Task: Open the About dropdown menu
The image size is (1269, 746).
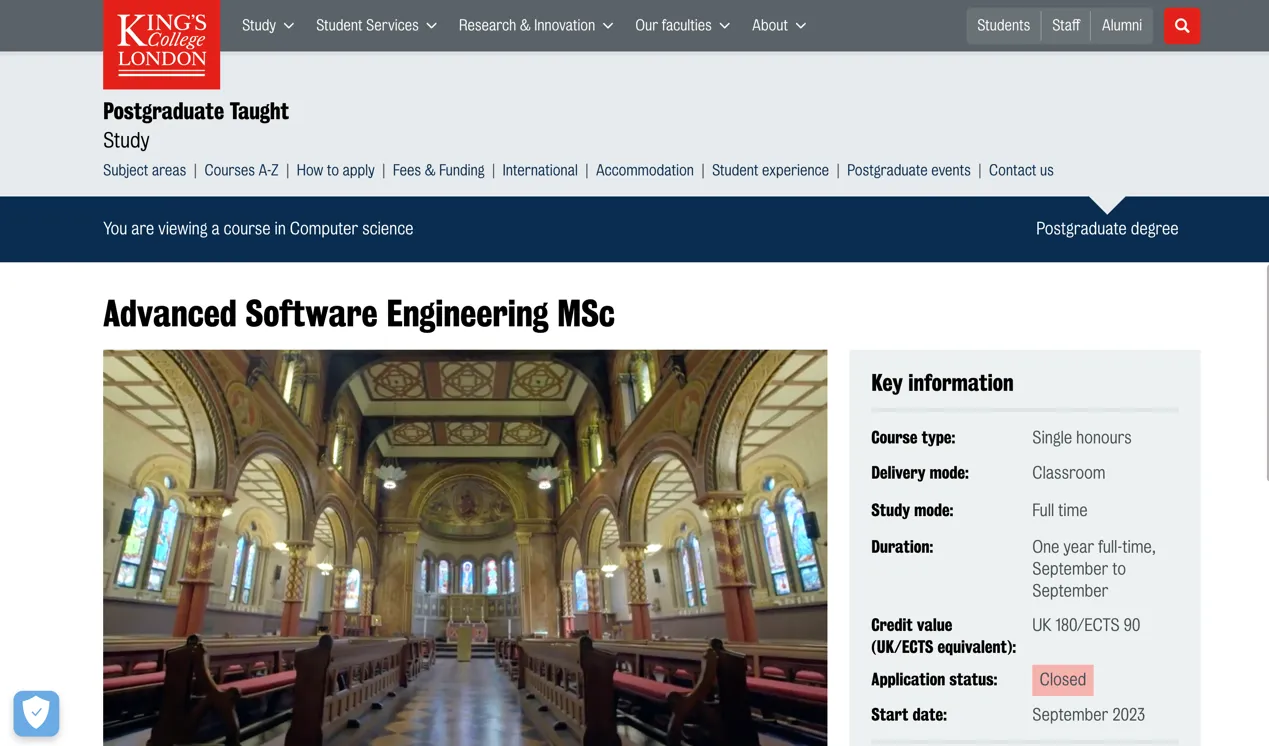Action: pos(778,26)
